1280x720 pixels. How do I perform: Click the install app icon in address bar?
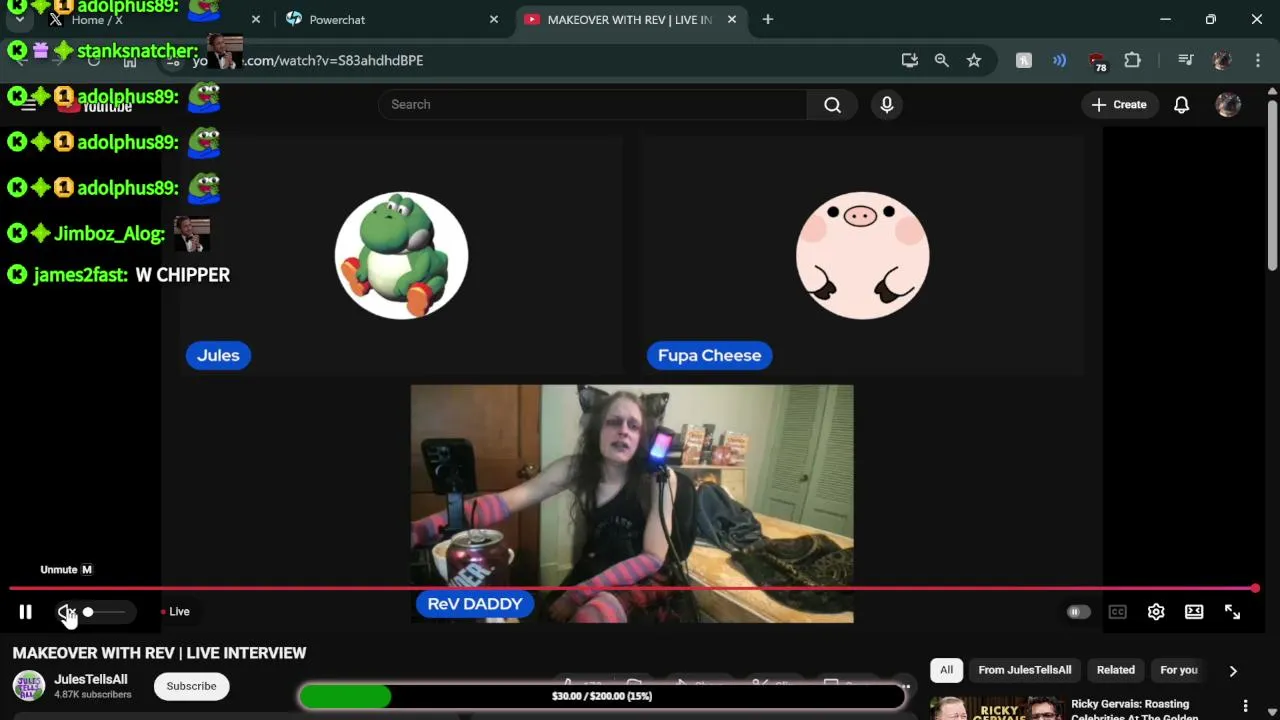tap(910, 60)
